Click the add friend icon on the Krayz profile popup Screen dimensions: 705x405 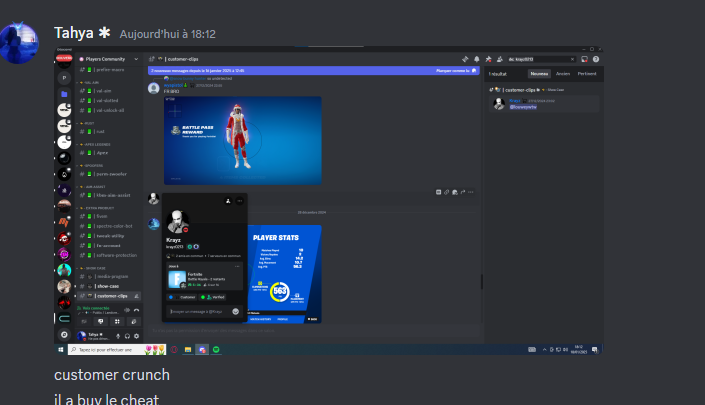pos(228,201)
